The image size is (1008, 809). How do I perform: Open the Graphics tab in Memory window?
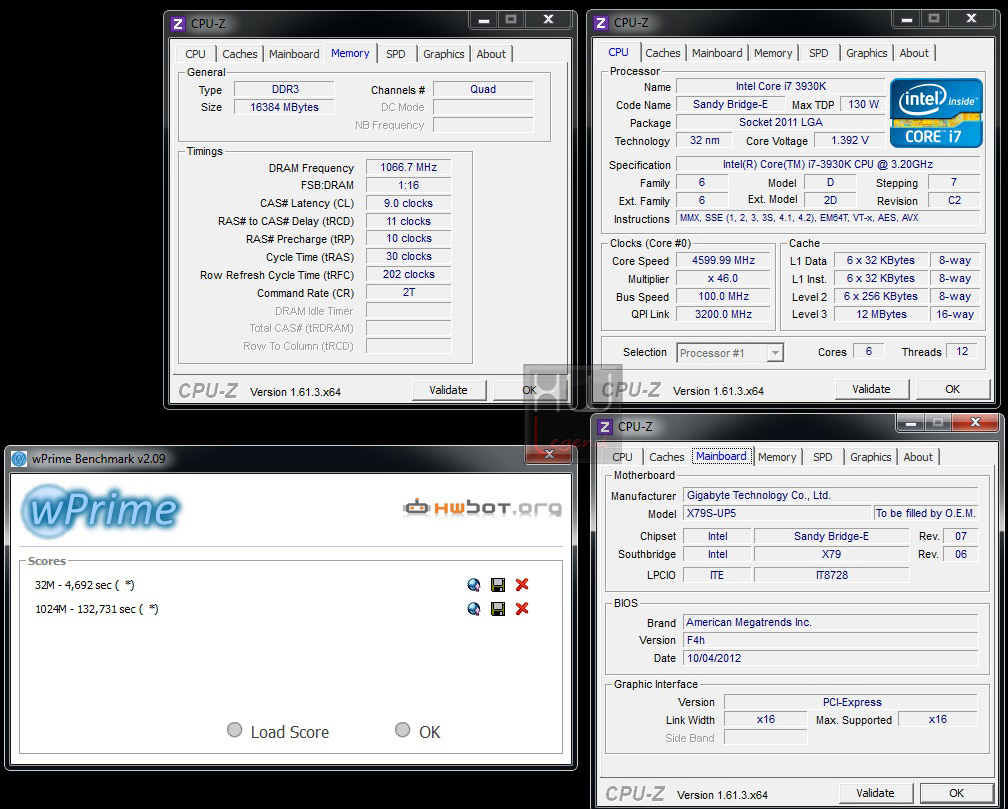tap(444, 54)
